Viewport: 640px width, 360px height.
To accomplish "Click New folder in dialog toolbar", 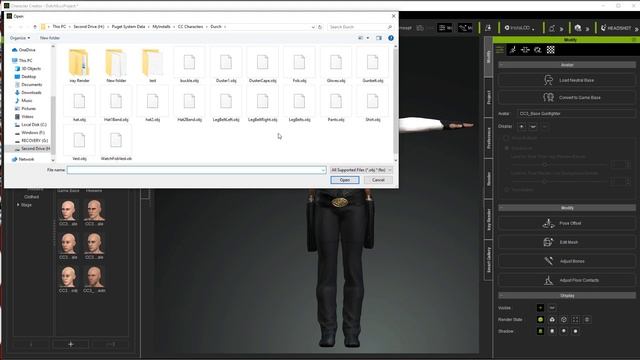I will (x=50, y=38).
